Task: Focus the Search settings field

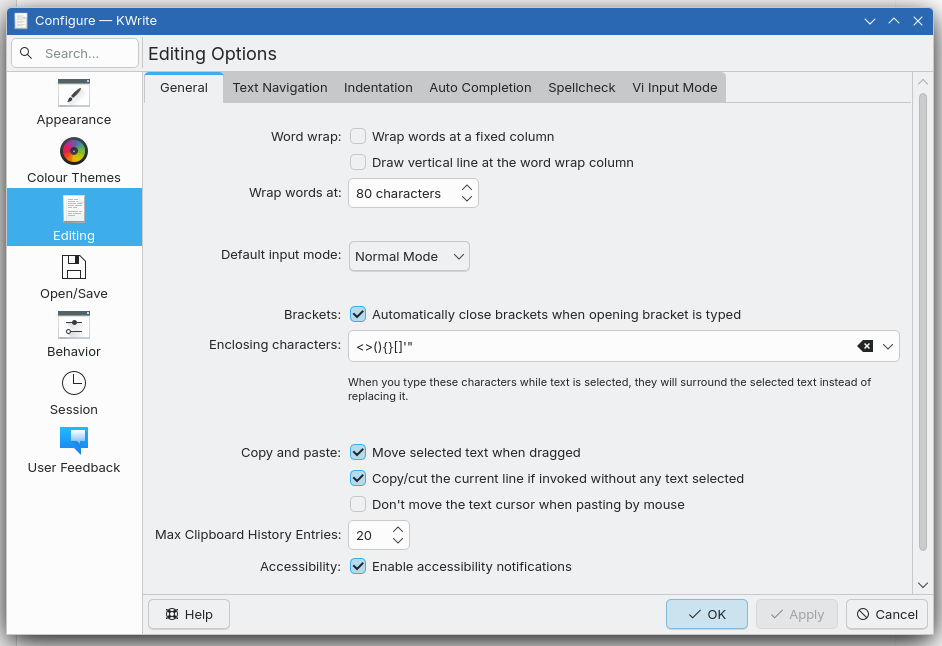Action: [75, 53]
